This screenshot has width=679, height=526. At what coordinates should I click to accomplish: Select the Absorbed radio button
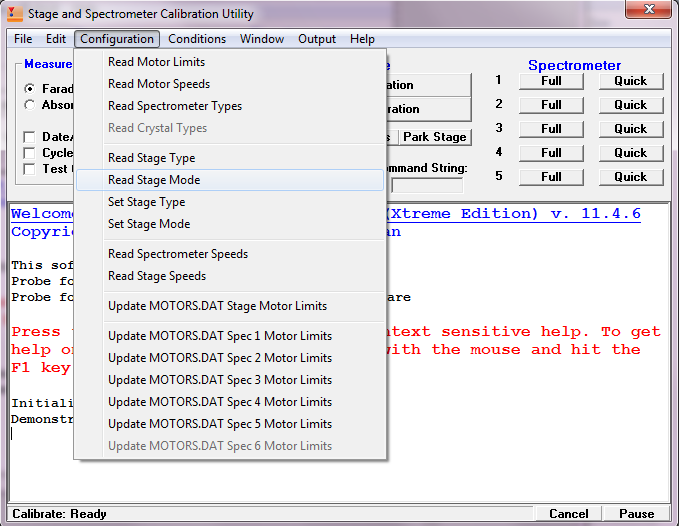(x=30, y=105)
